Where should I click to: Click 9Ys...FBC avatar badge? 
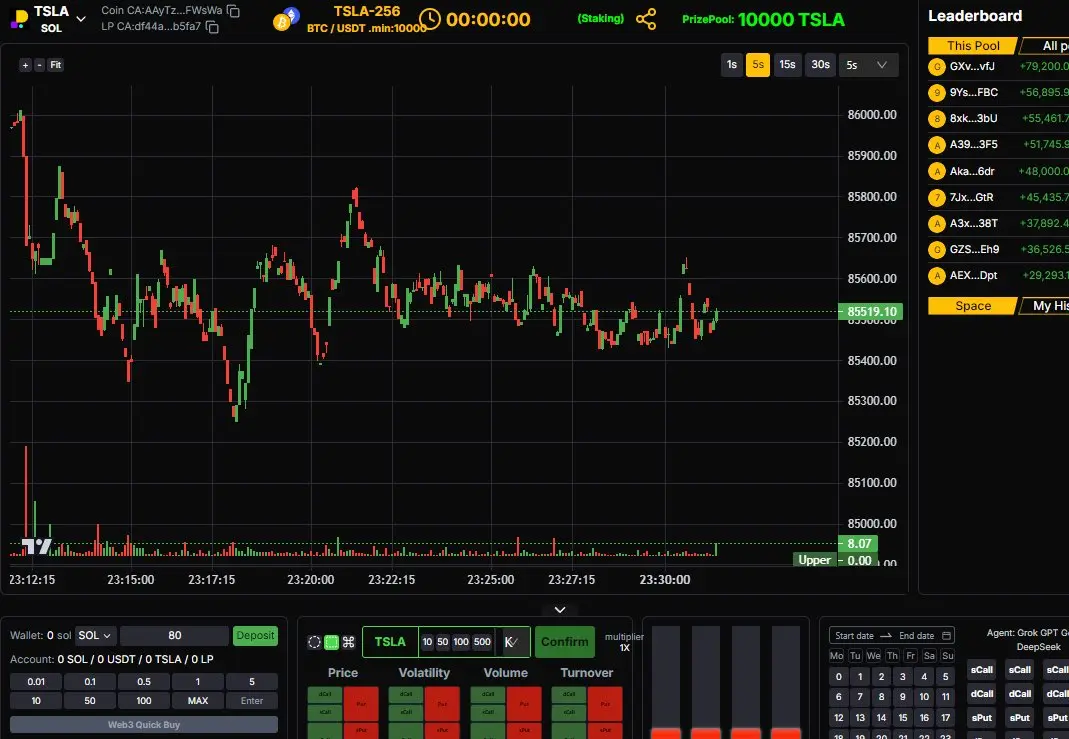[x=937, y=93]
